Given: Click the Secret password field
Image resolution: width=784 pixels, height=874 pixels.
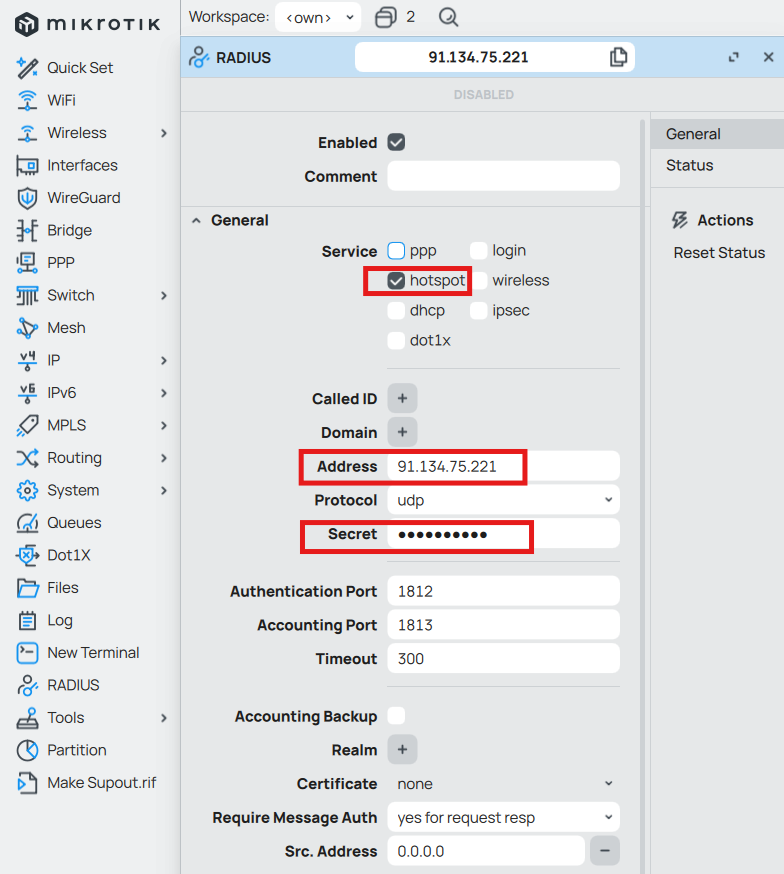Looking at the screenshot, I should [503, 534].
